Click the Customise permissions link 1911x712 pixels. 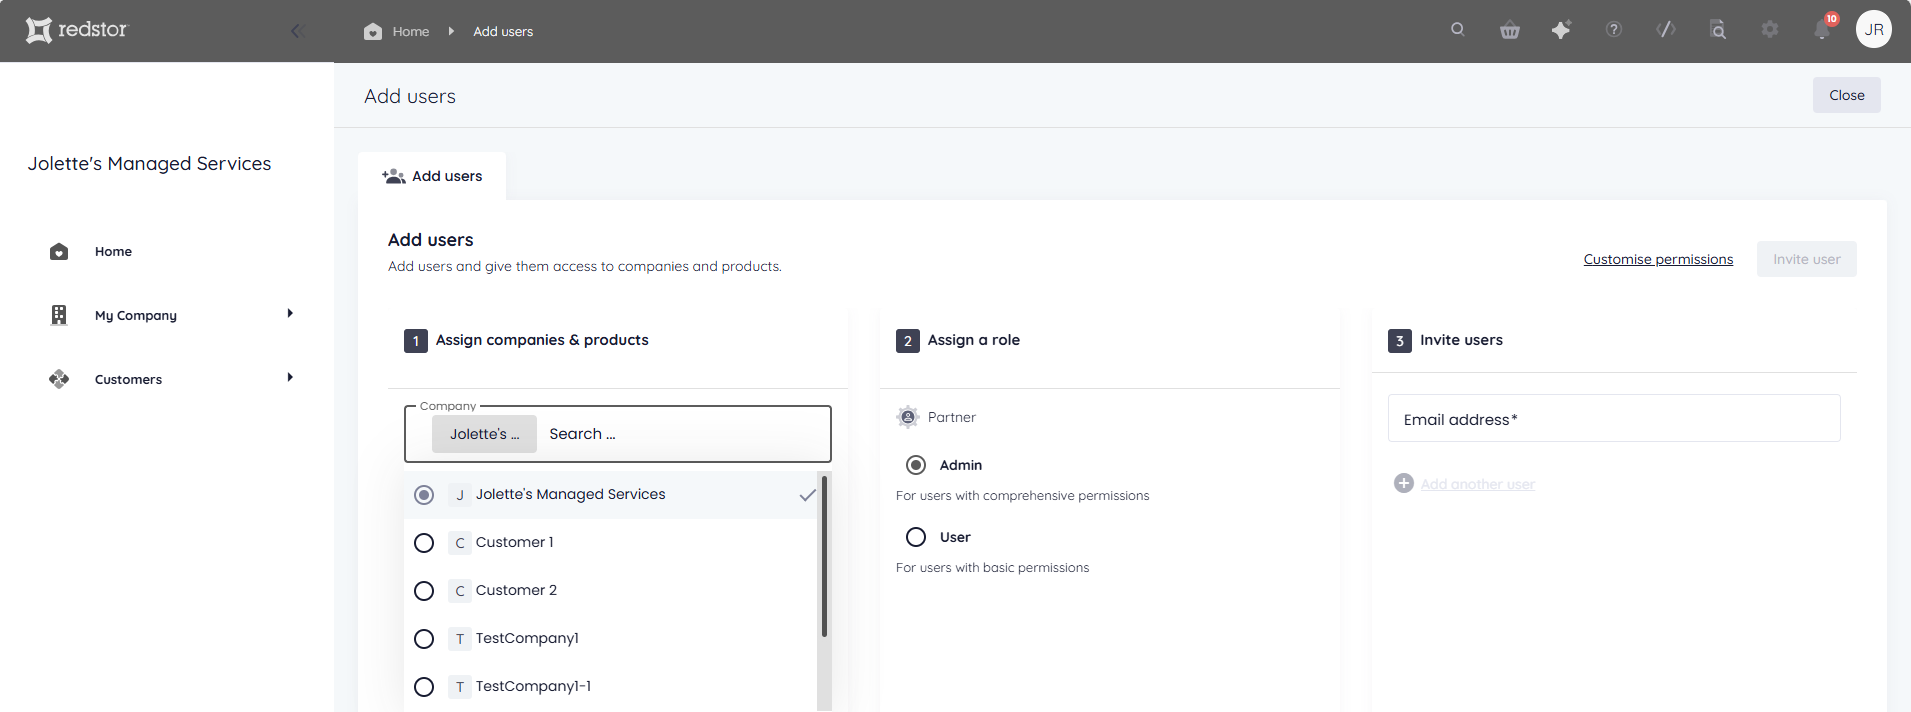1658,259
